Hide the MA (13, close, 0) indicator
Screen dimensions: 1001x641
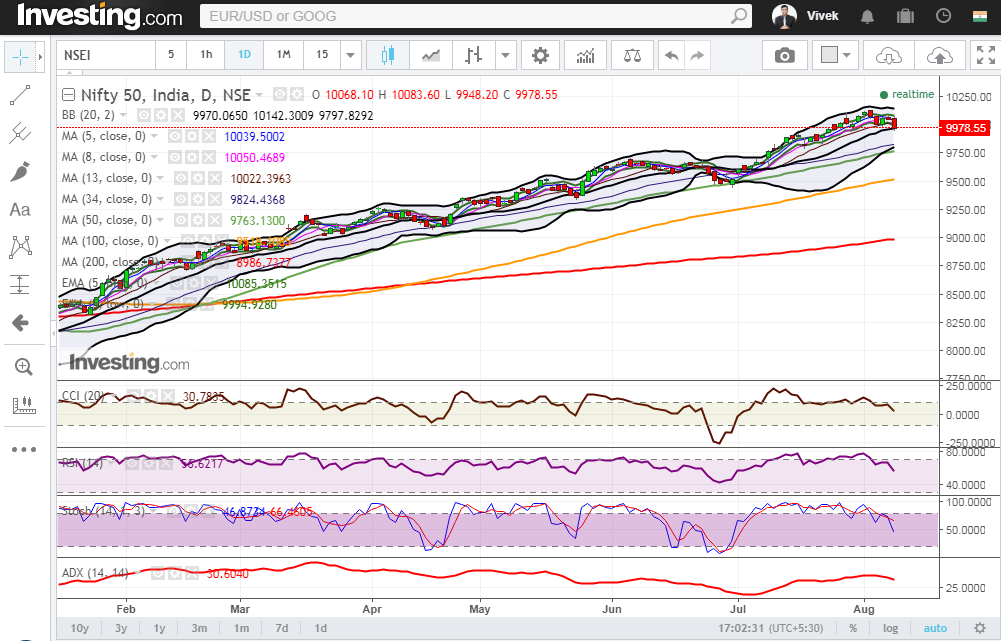pos(181,178)
